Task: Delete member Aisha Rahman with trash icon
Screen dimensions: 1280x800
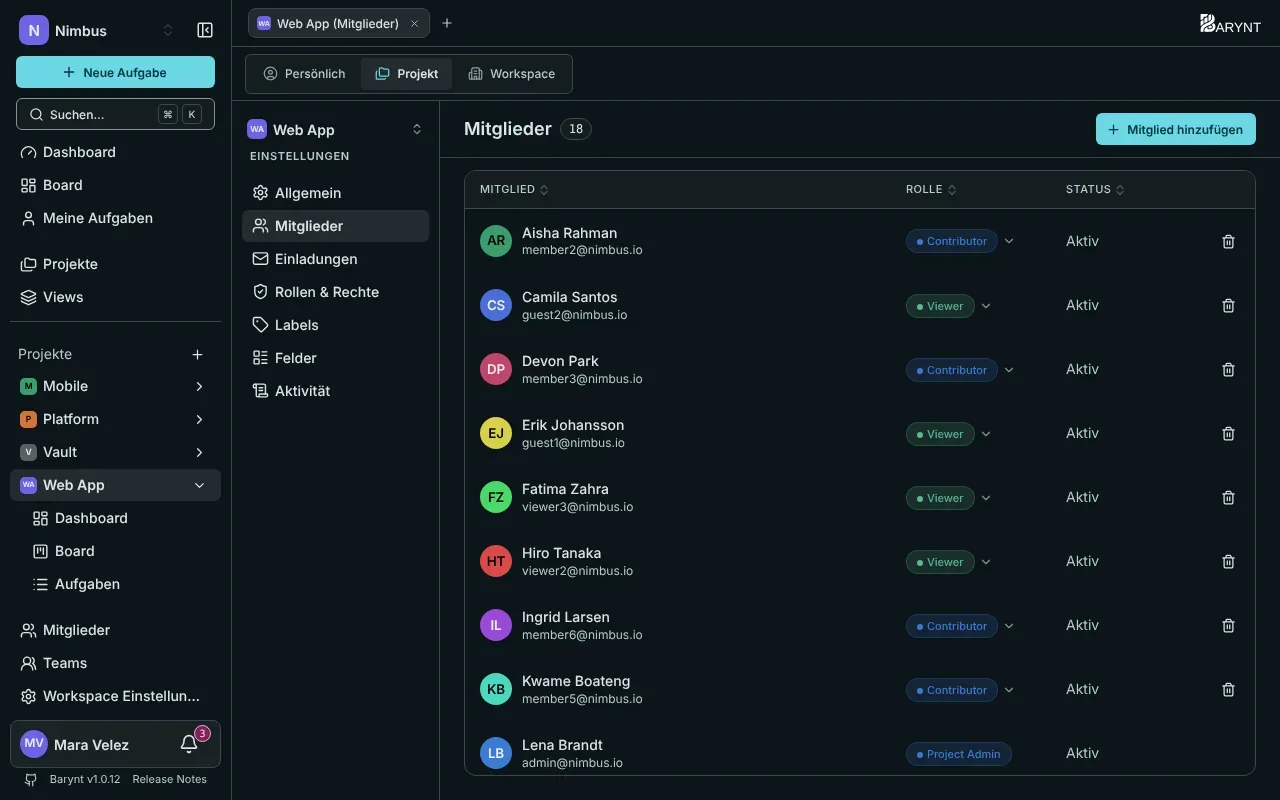Action: (x=1229, y=241)
